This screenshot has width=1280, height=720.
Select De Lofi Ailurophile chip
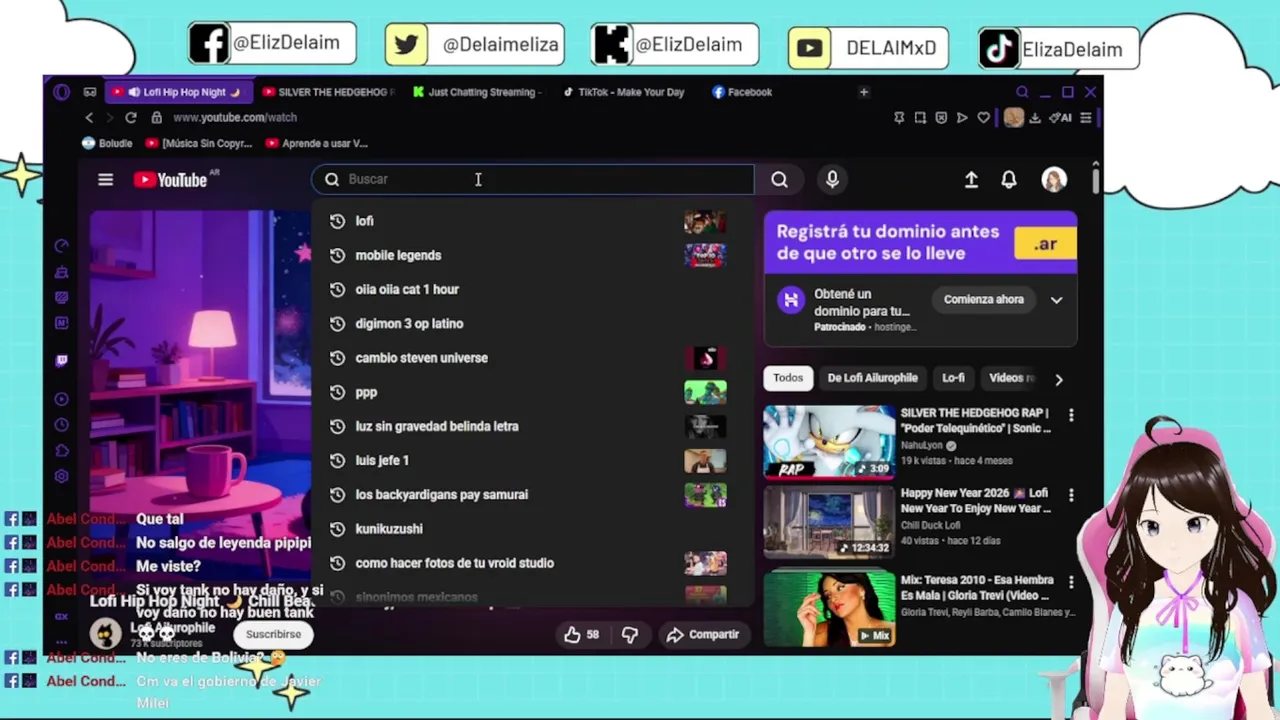click(x=872, y=378)
